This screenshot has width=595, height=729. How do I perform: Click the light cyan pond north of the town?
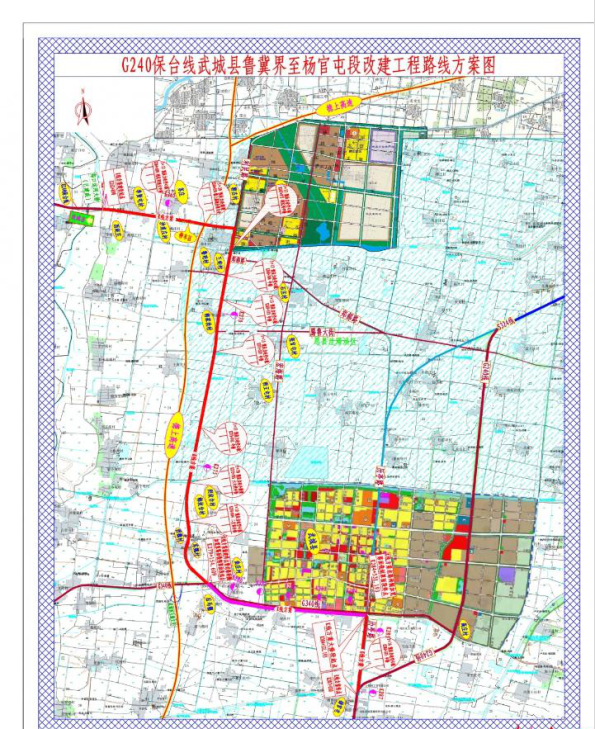pyautogui.click(x=310, y=458)
